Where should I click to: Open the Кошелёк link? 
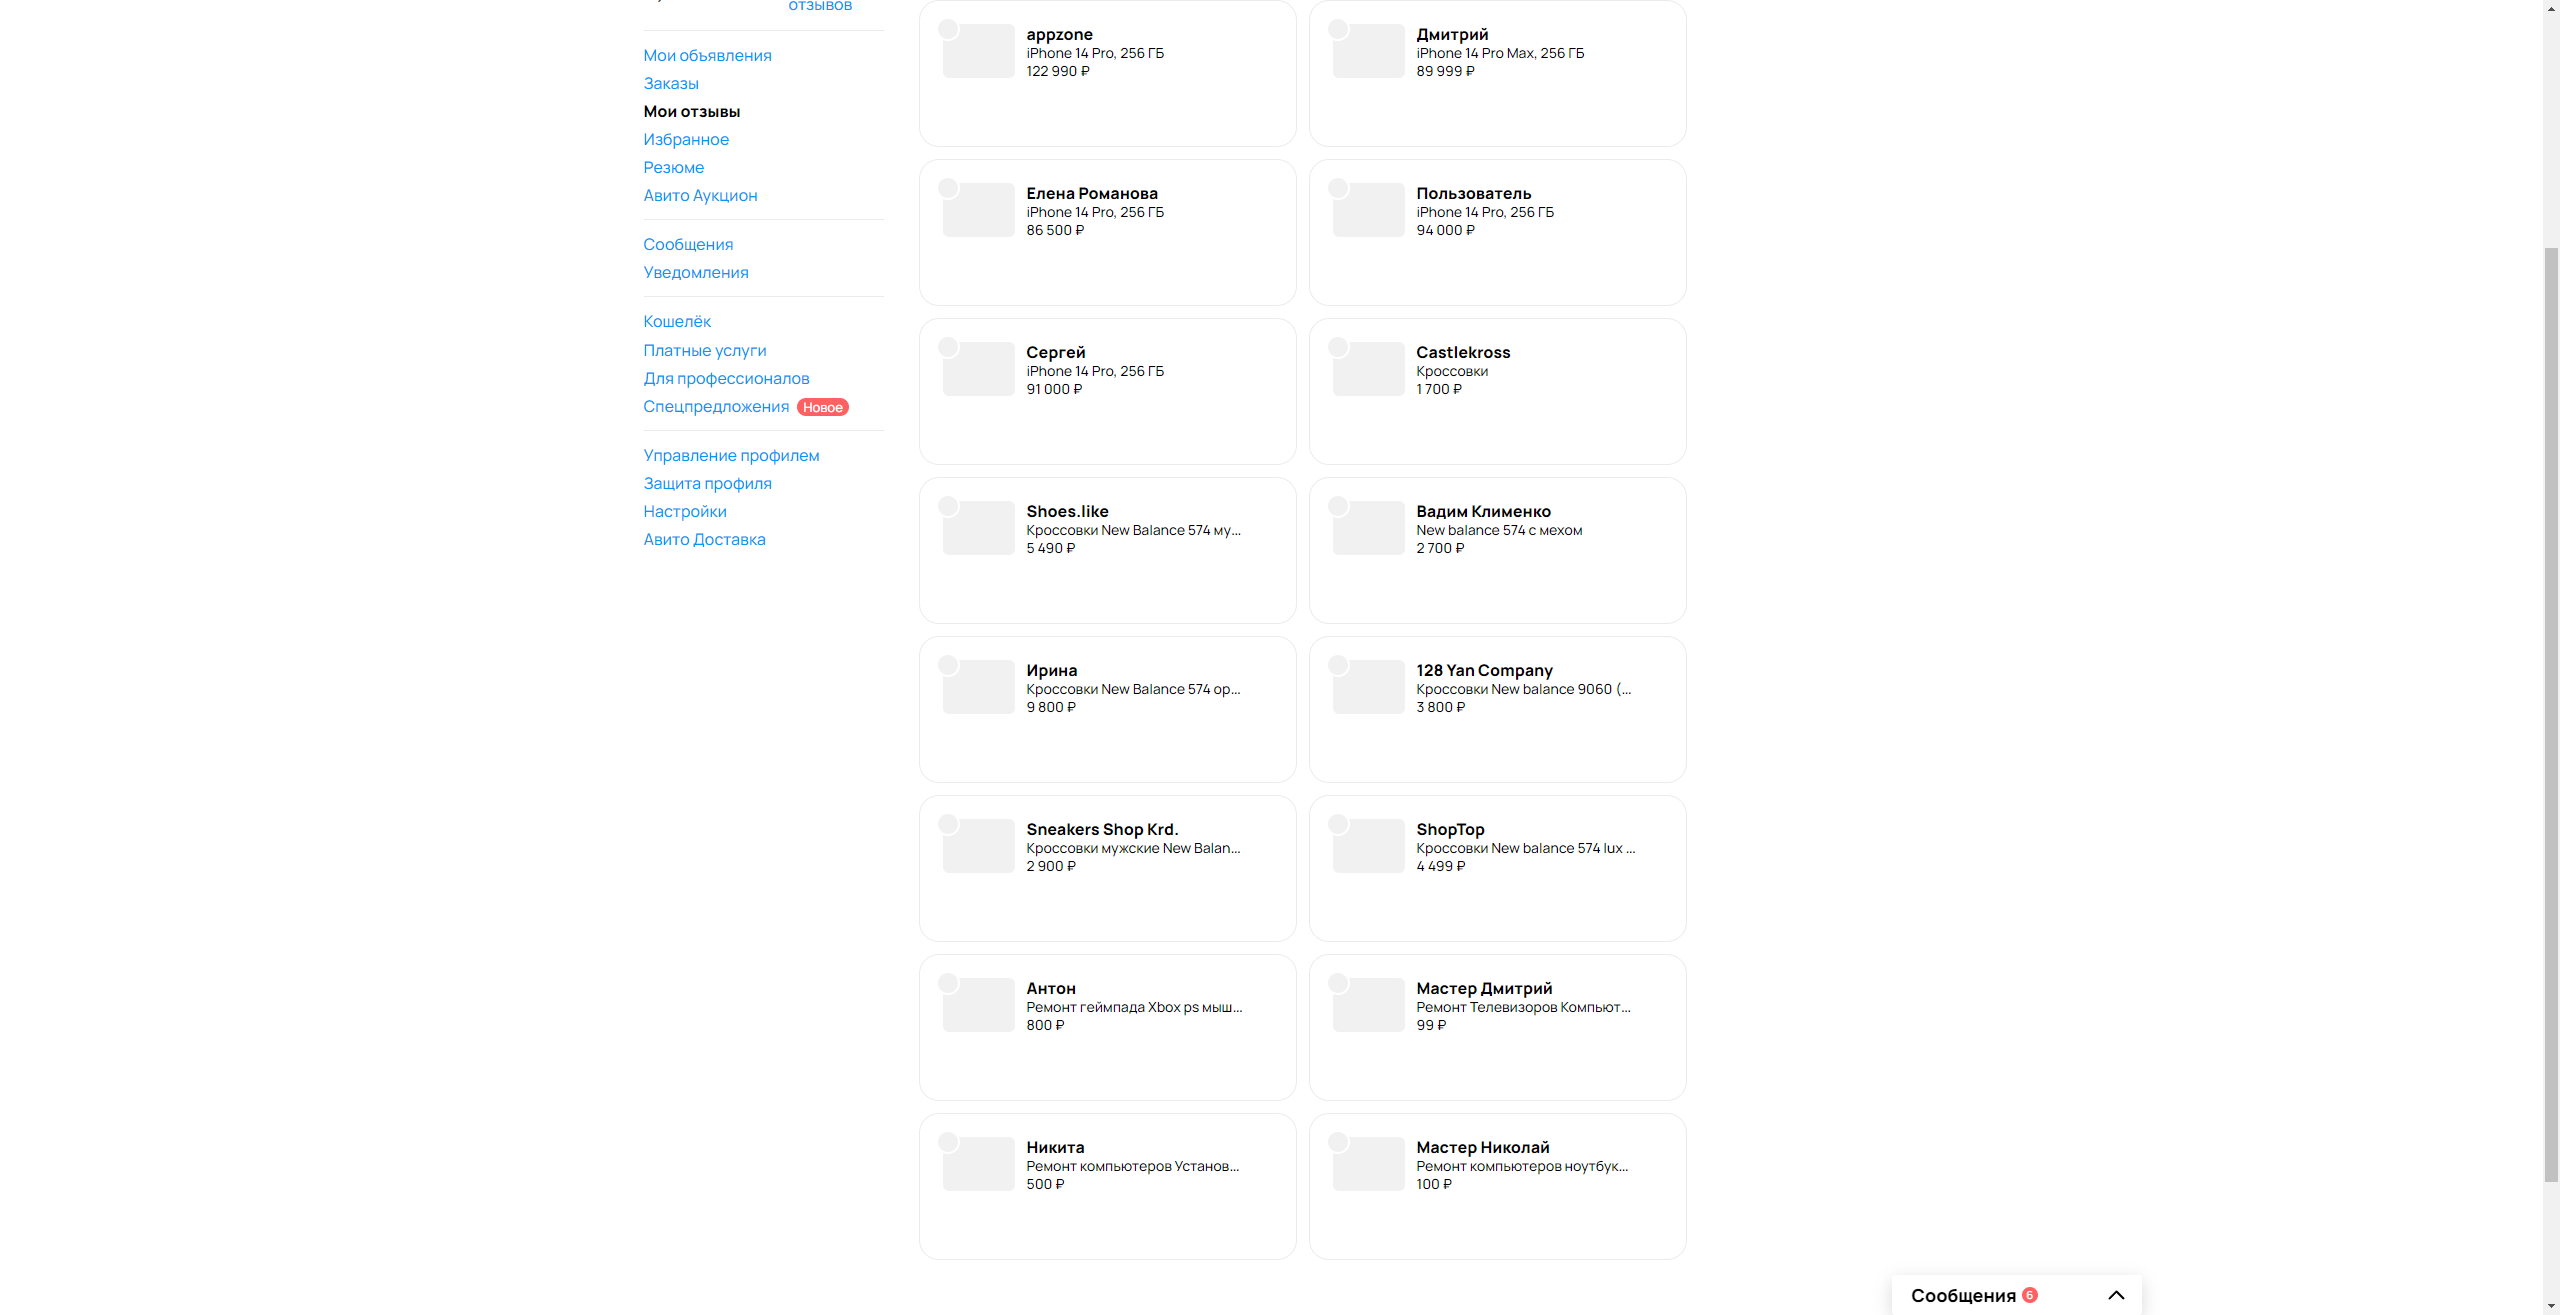coord(677,321)
